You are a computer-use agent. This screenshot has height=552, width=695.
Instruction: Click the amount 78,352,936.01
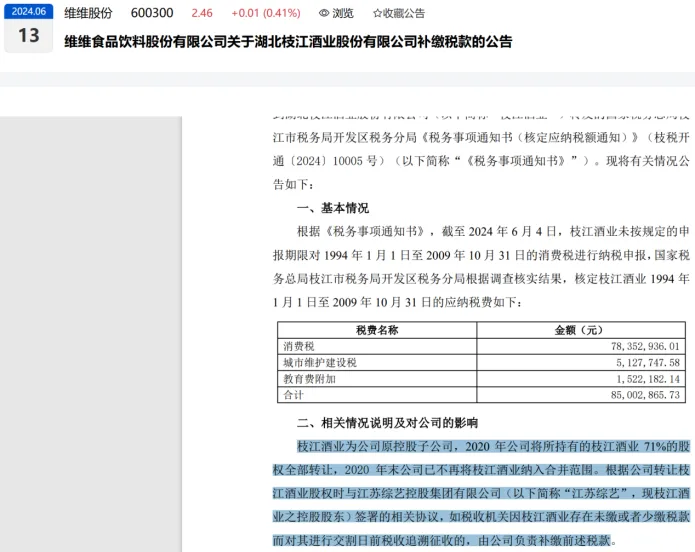tap(645, 346)
